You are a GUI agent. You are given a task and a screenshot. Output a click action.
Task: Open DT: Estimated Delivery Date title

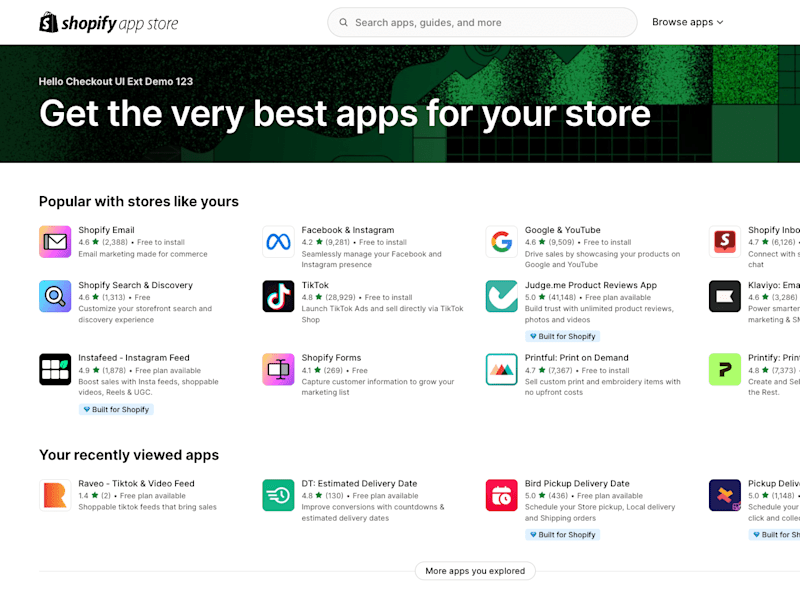[x=359, y=483]
